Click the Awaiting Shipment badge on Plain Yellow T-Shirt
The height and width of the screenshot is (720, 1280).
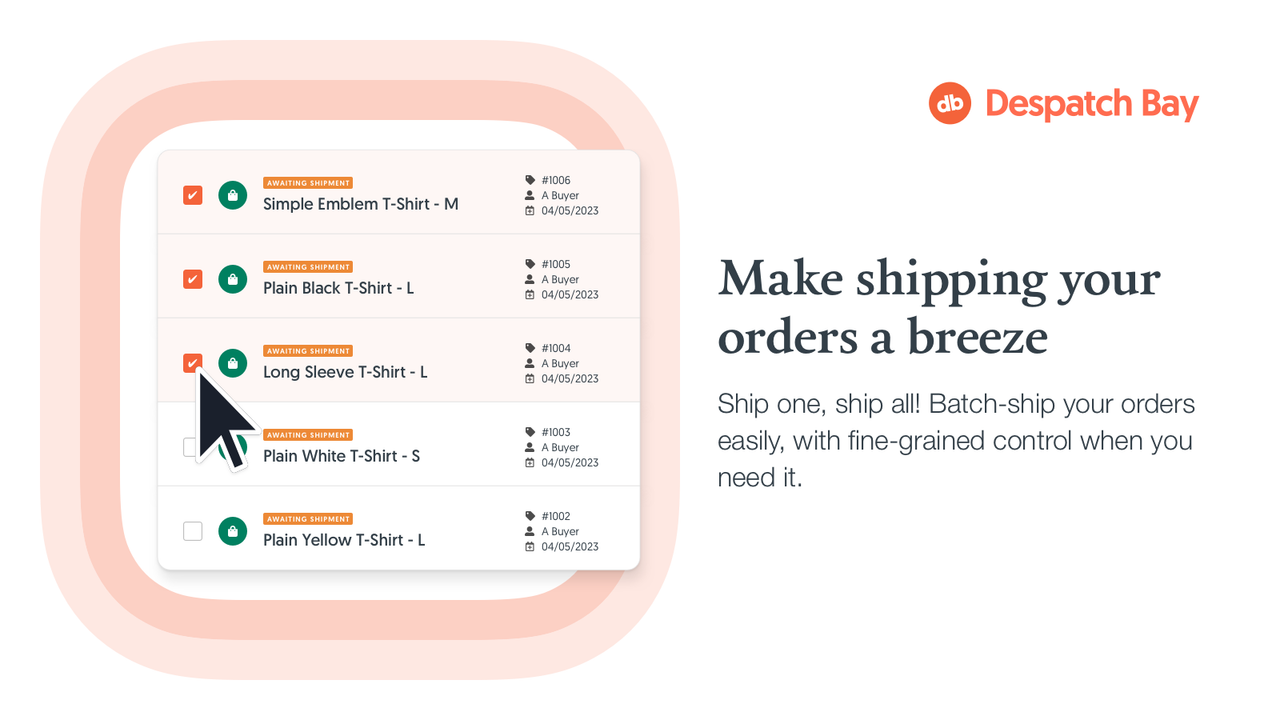click(308, 518)
